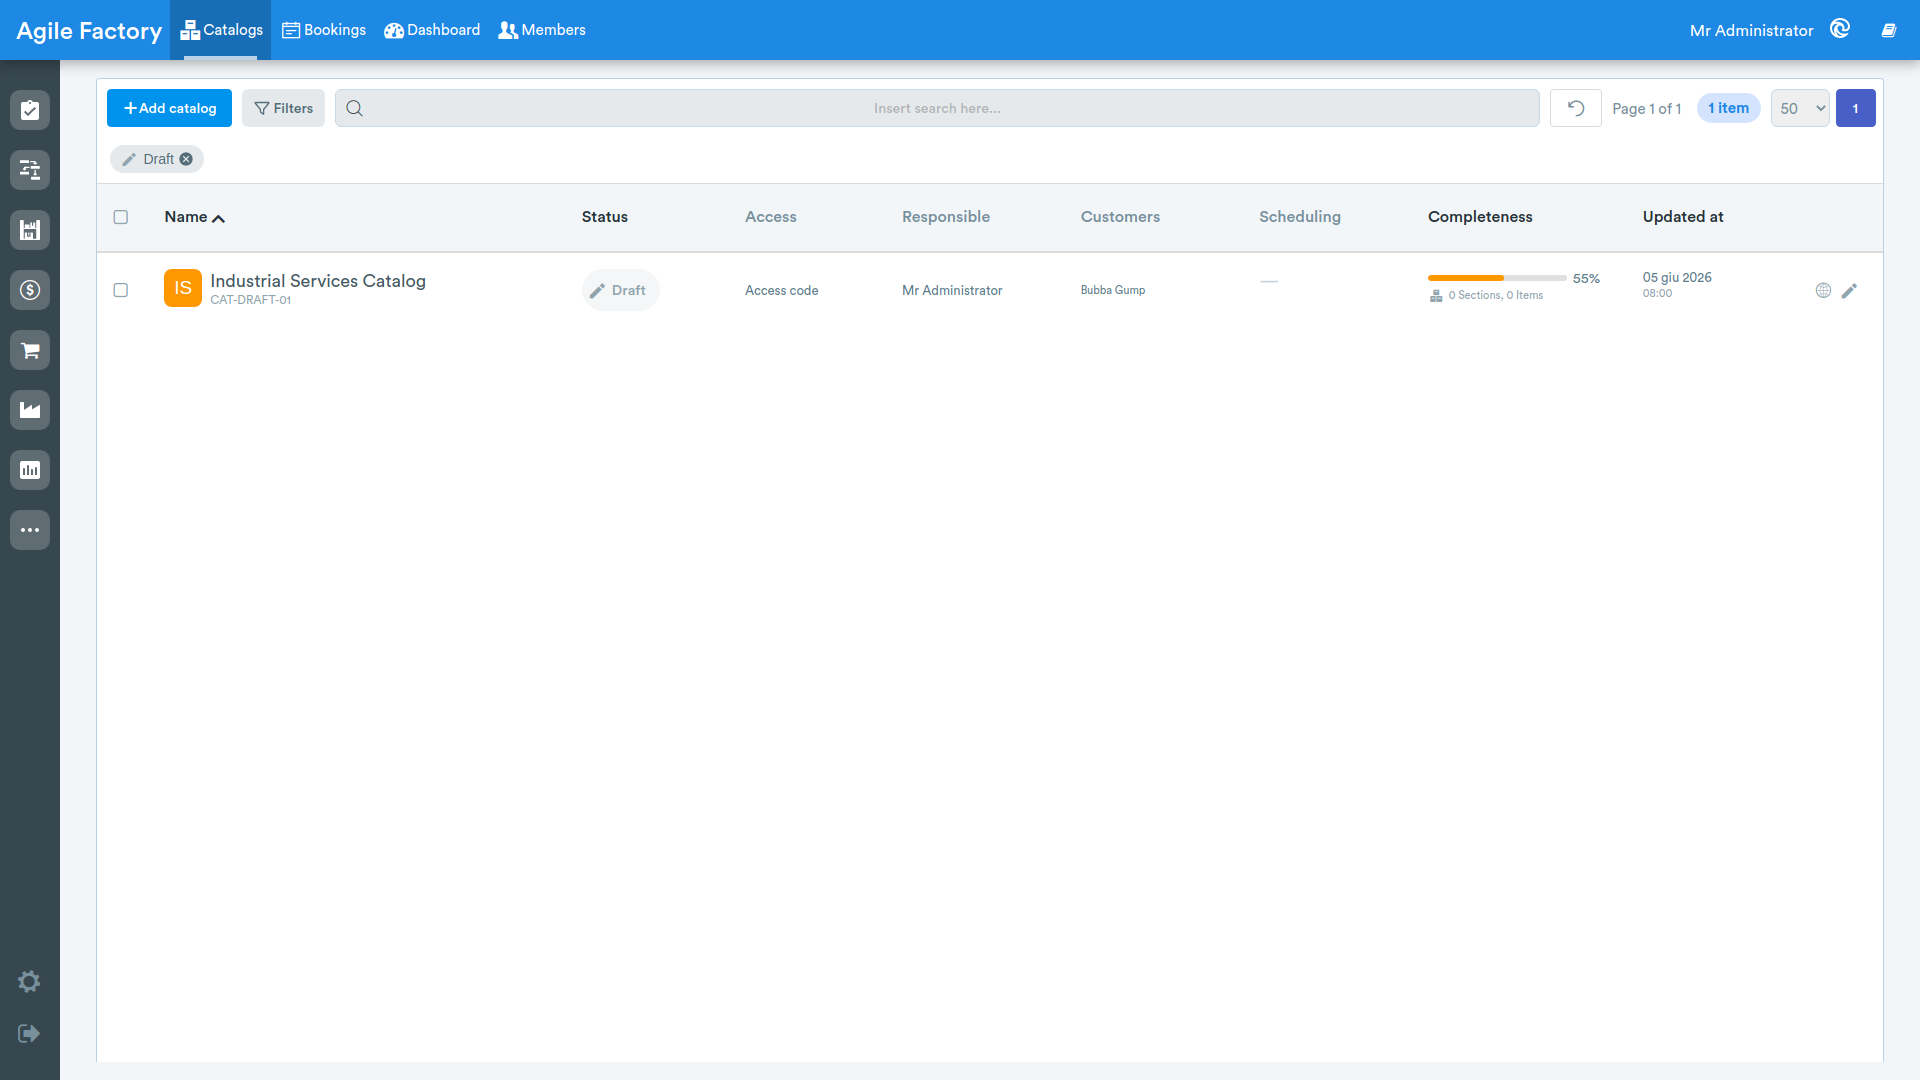Sort by the Updated at column header
The height and width of the screenshot is (1080, 1920).
point(1683,217)
